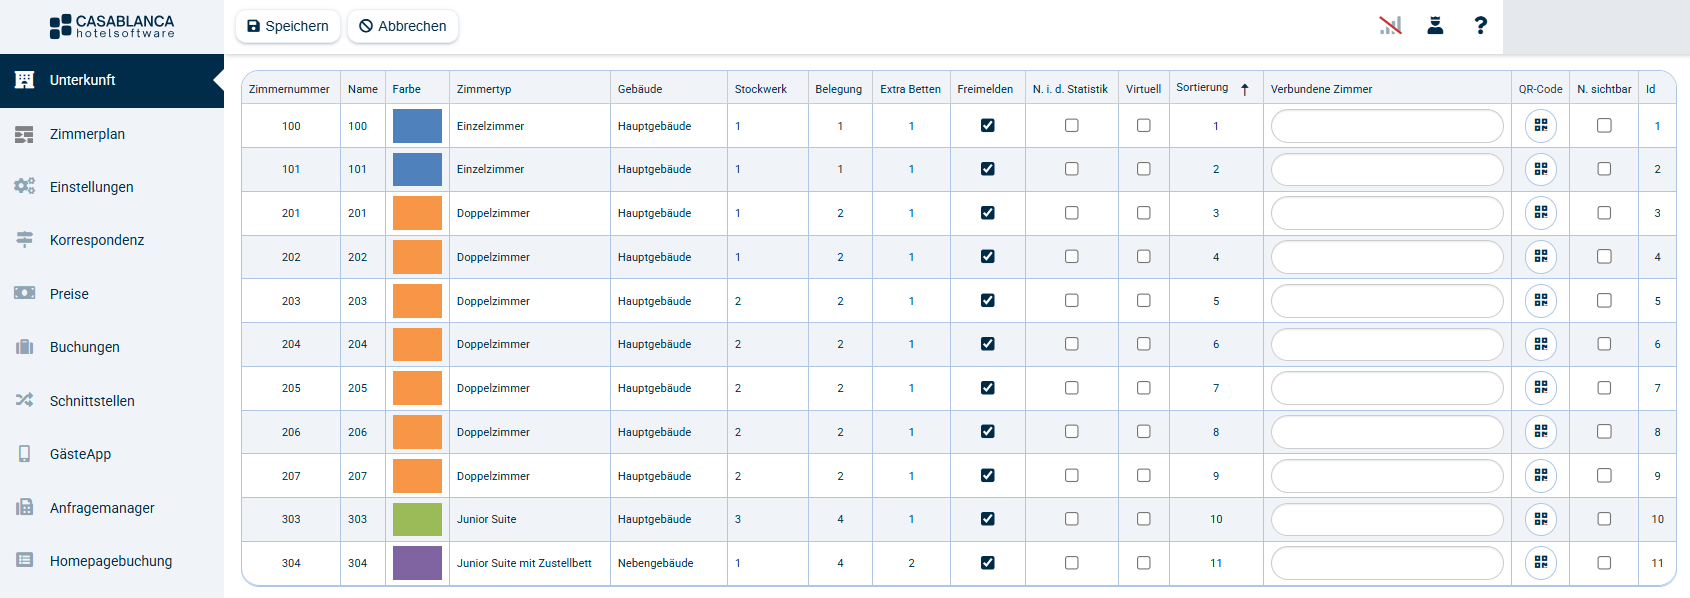This screenshot has width=1690, height=598.
Task: Sort by Zimmernummer column header
Action: (x=289, y=89)
